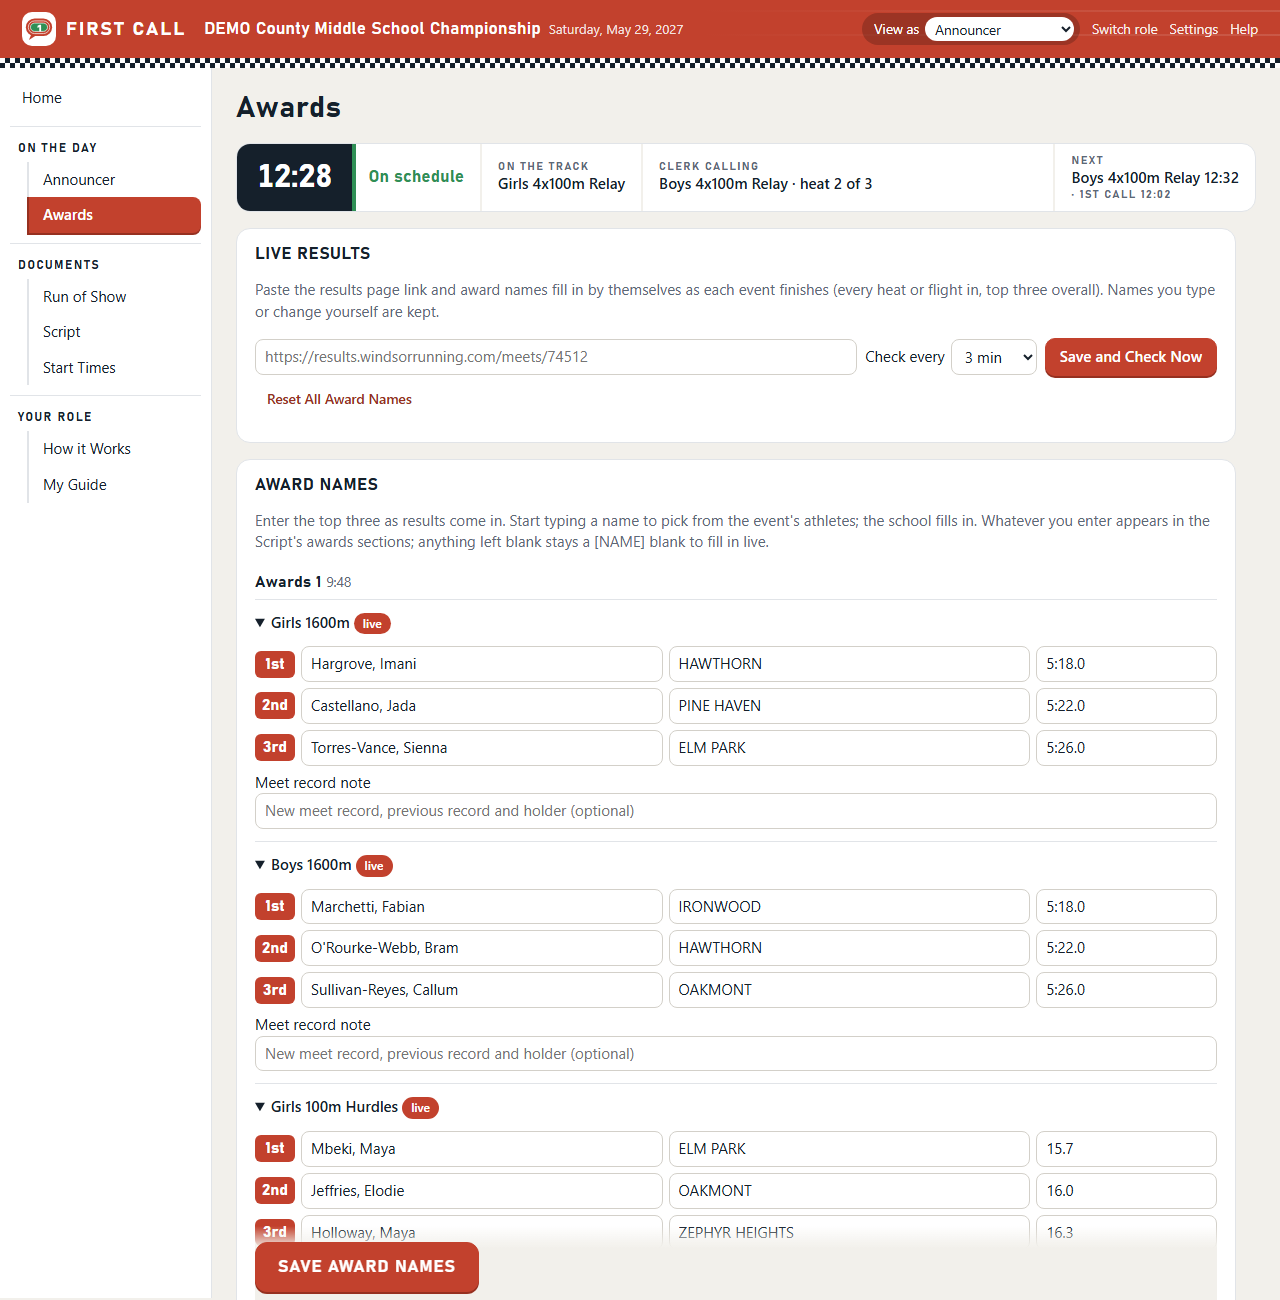Edit Sullivan-Reyes, Callum name field
The image size is (1280, 1300).
click(x=482, y=990)
